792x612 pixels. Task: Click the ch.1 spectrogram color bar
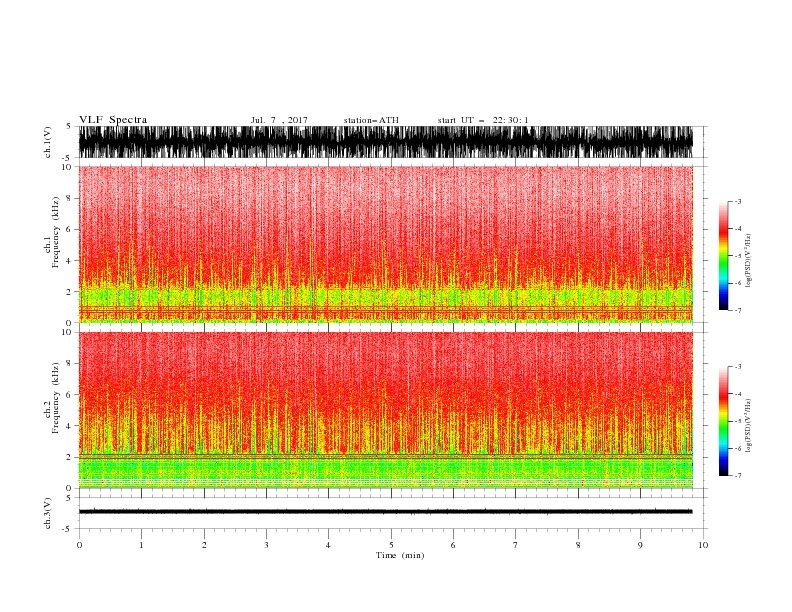click(723, 256)
